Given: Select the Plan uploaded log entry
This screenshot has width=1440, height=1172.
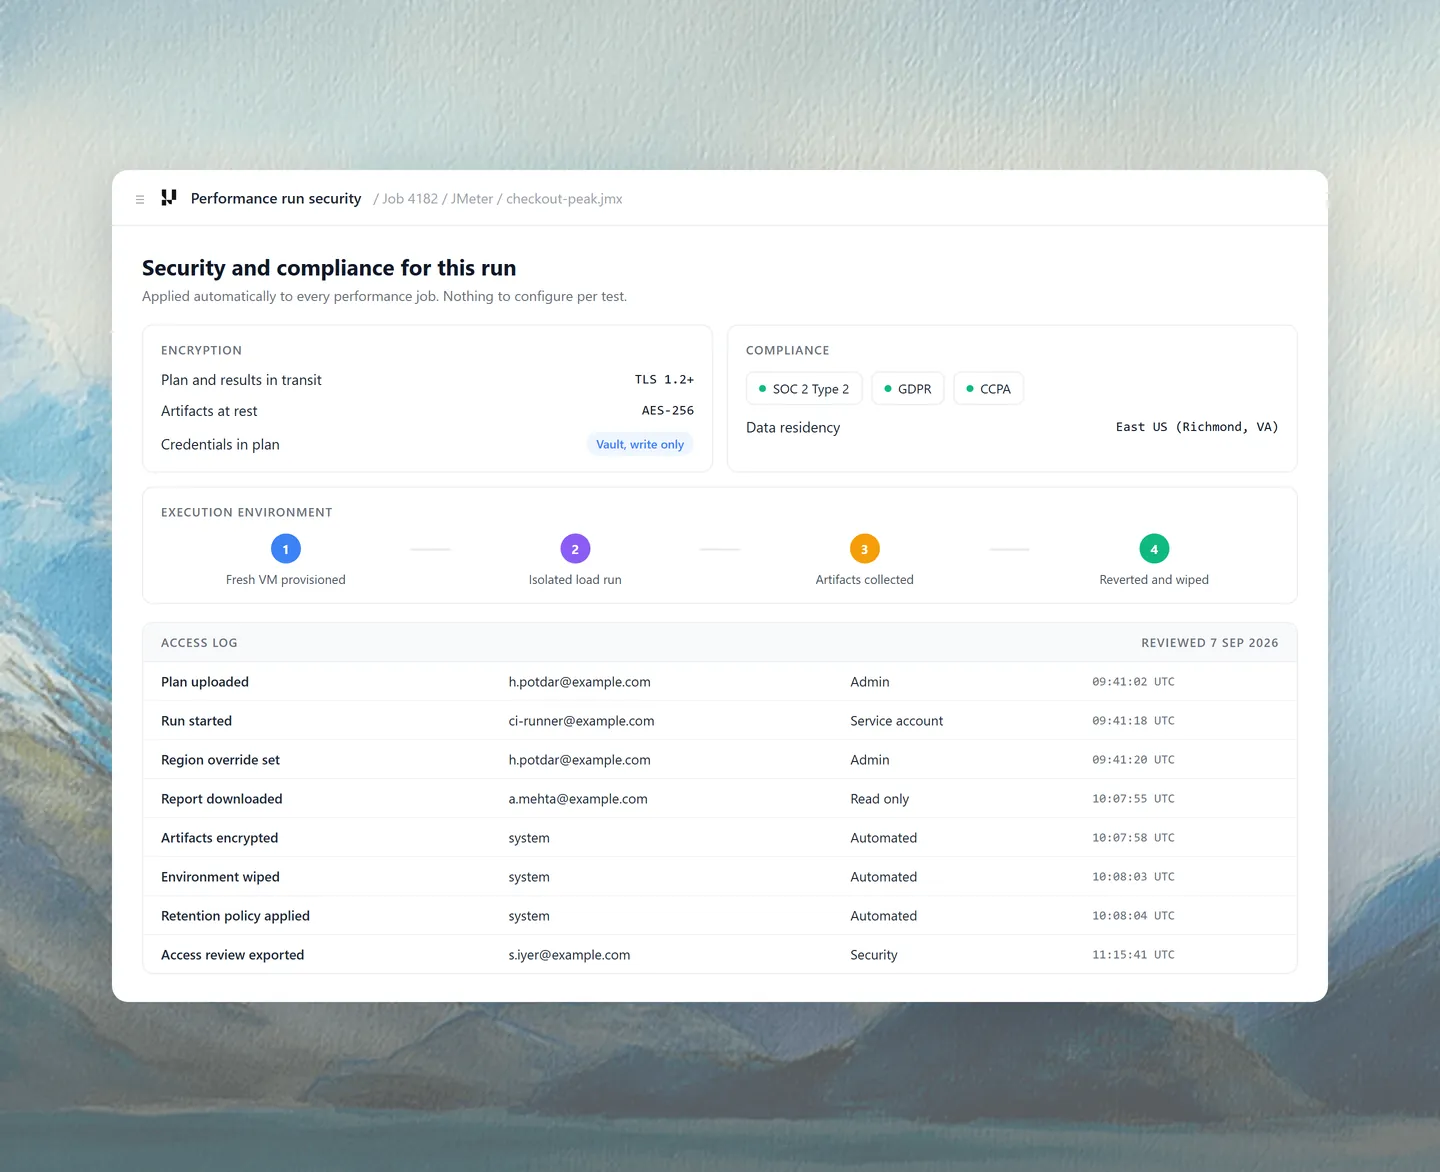Looking at the screenshot, I should click(x=720, y=682).
